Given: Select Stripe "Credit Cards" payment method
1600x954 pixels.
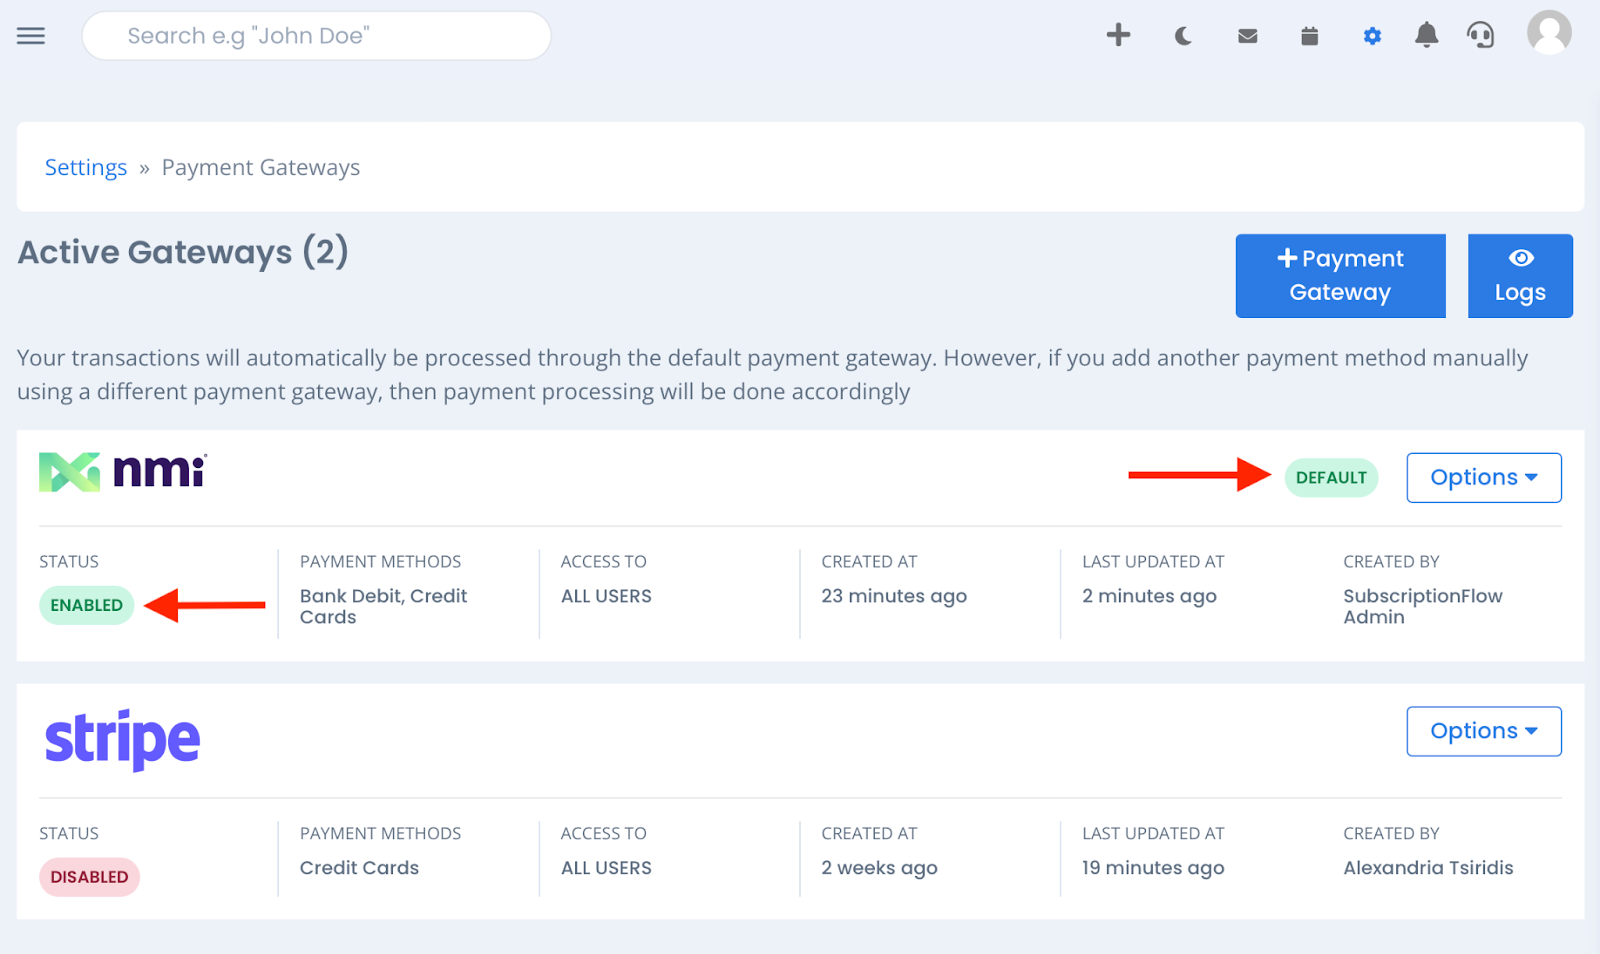Looking at the screenshot, I should [x=359, y=868].
